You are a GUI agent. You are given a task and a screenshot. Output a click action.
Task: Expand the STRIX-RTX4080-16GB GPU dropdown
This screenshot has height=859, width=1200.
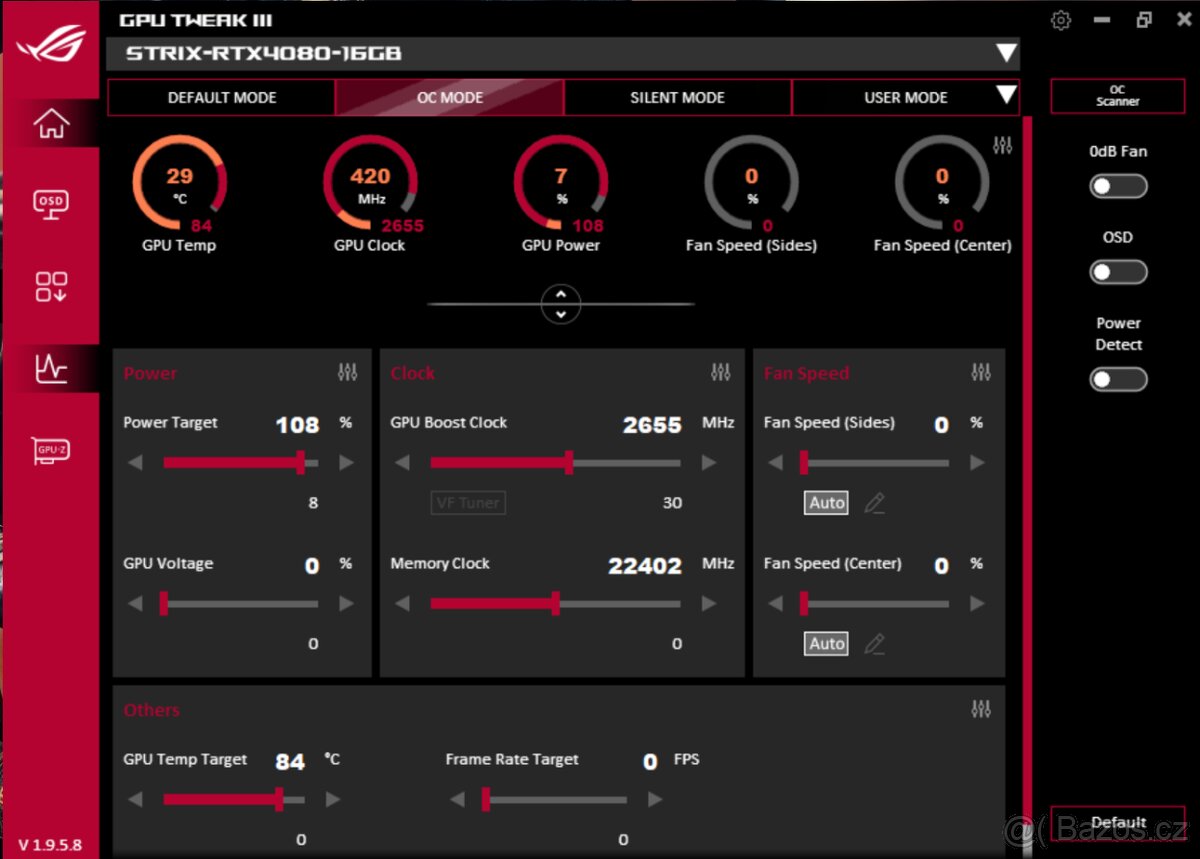click(1005, 54)
